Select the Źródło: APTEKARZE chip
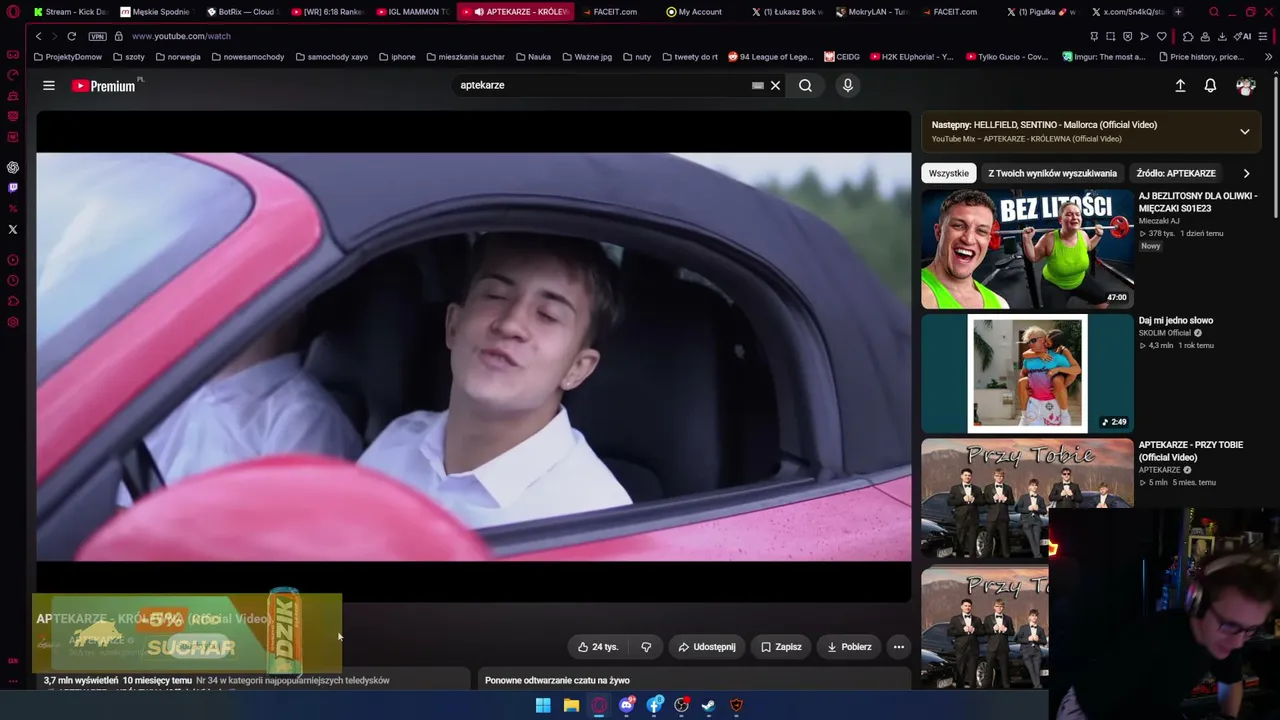The image size is (1280, 720). click(x=1176, y=174)
